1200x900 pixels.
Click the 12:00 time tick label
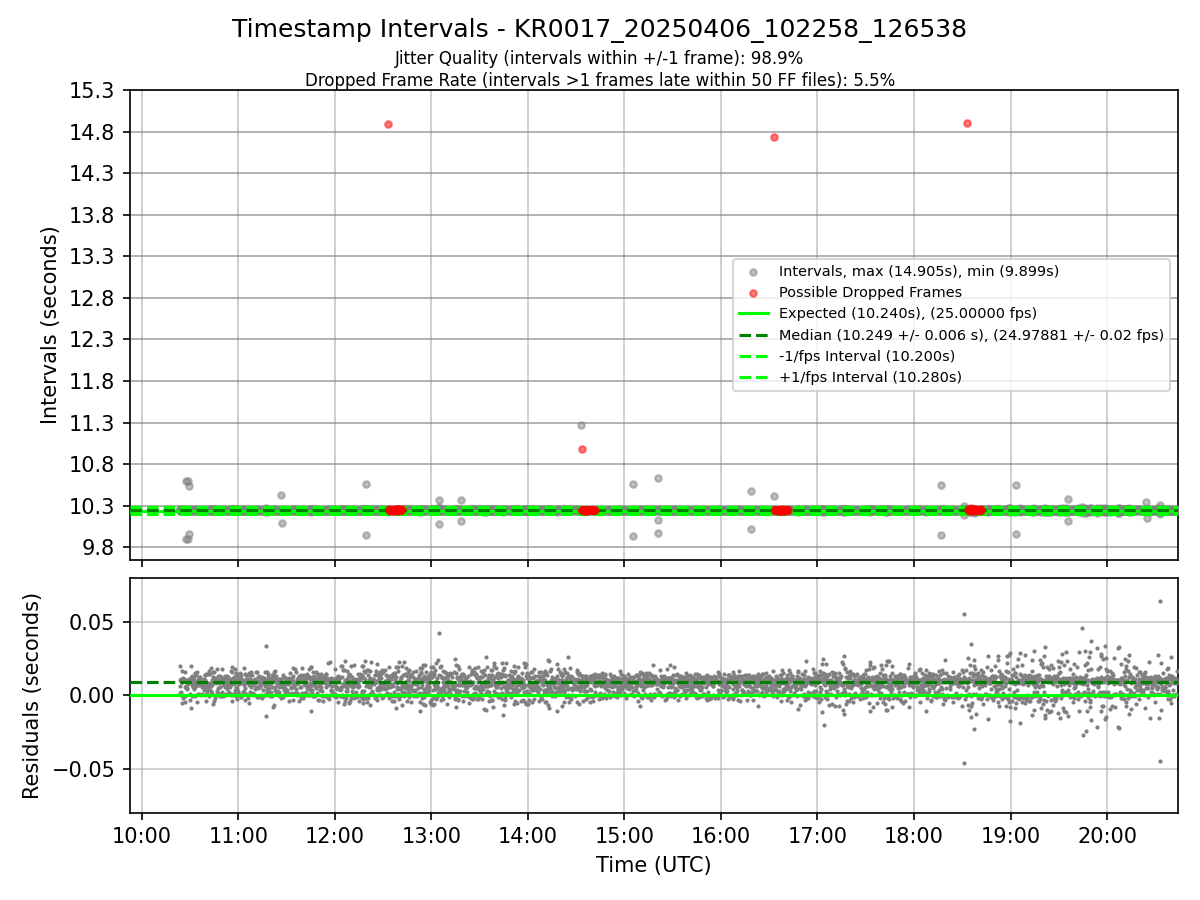tap(334, 836)
